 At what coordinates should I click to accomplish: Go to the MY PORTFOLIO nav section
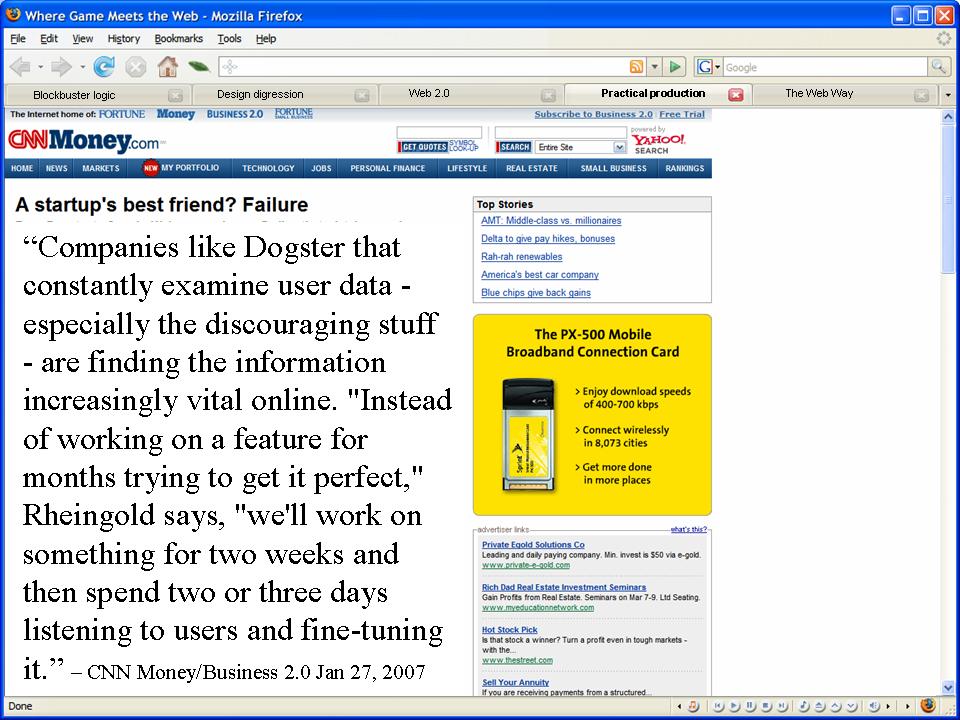(x=181, y=168)
